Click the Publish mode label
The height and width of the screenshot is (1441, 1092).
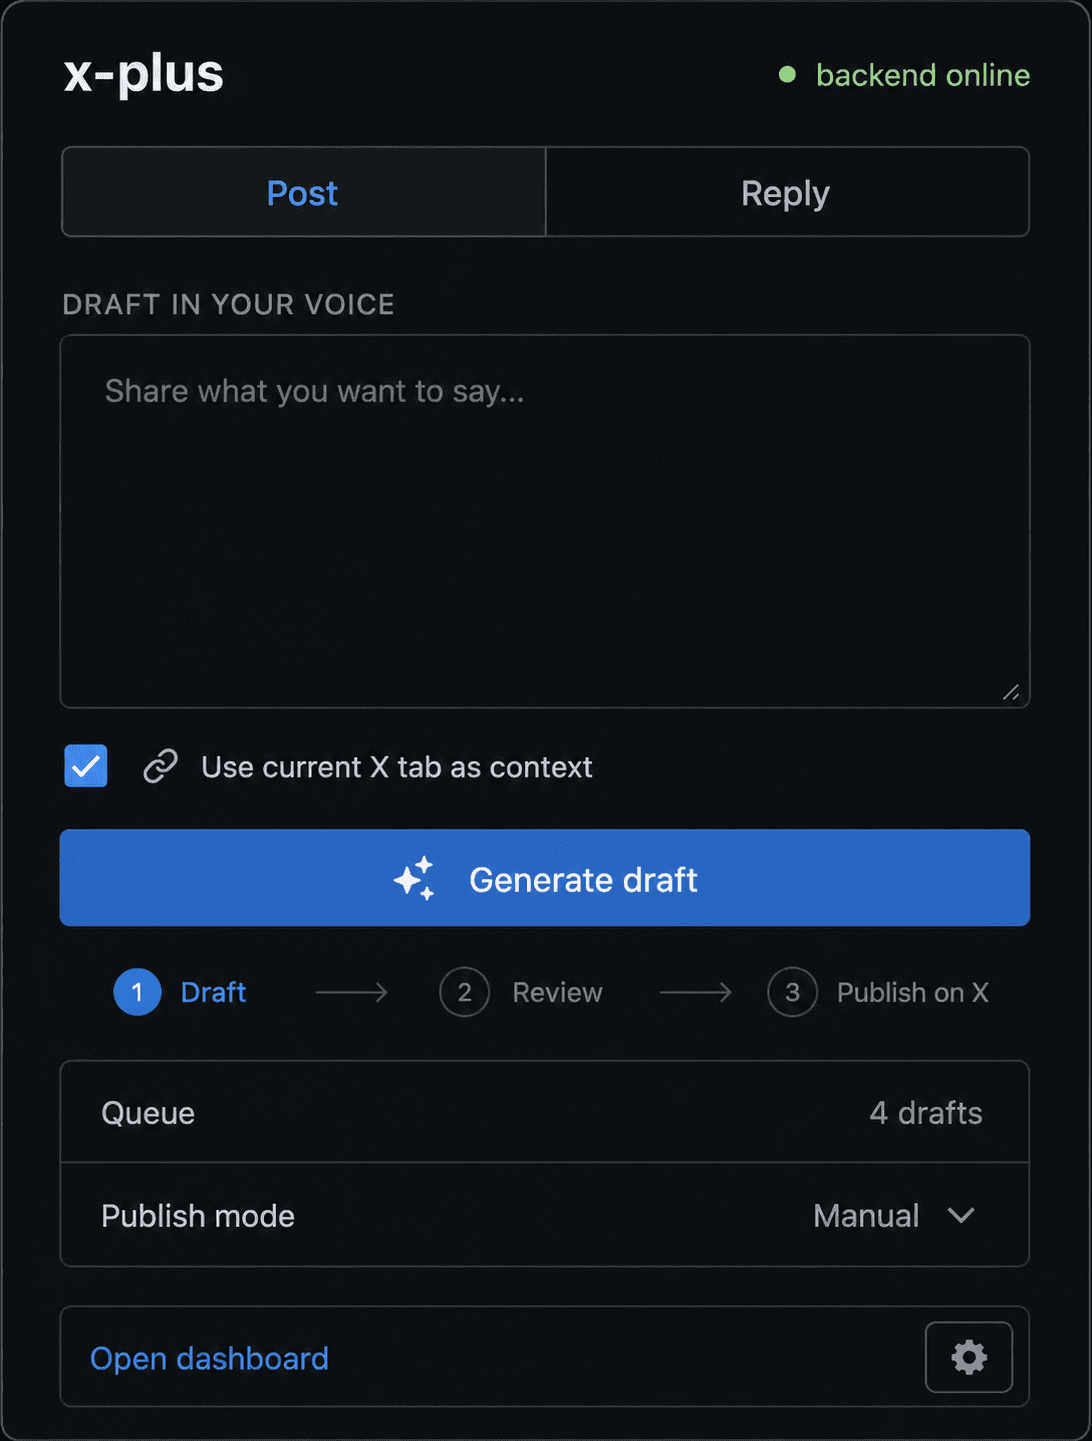coord(198,1216)
